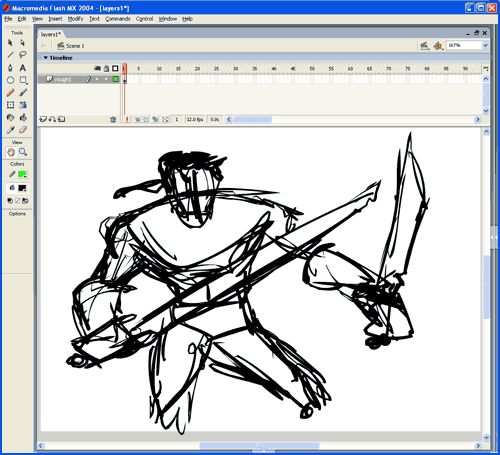Hide the rough1 layer via its eye dot

(x=97, y=79)
